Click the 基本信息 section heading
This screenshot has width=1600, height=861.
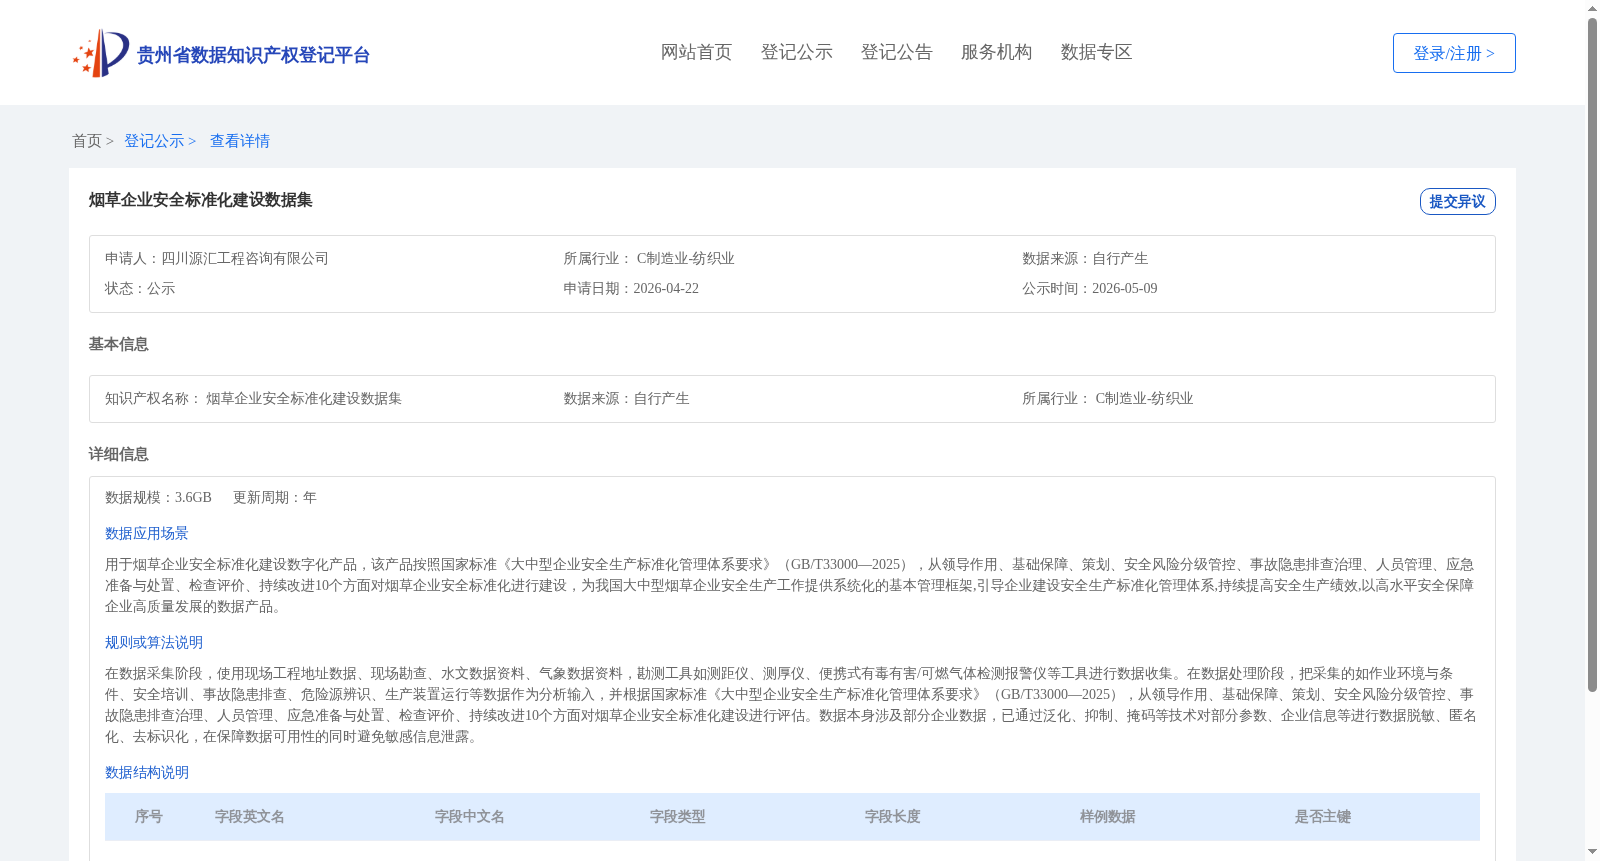[118, 344]
